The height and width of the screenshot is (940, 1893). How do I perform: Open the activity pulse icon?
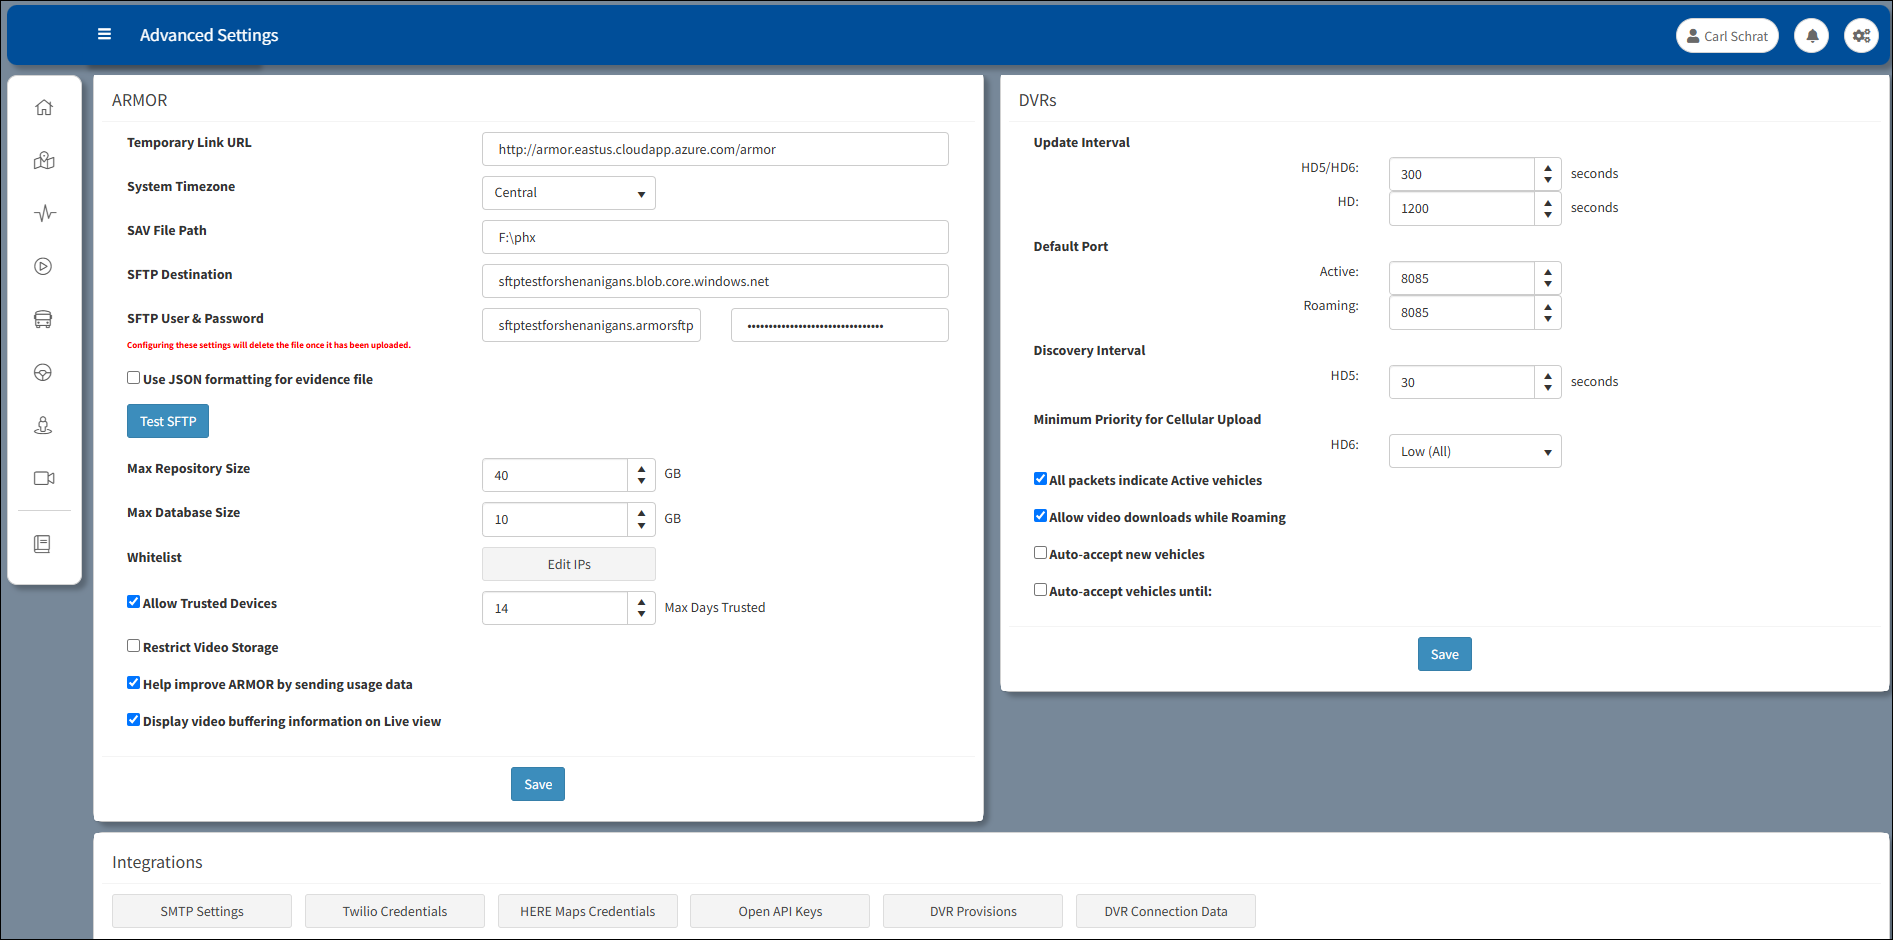click(x=43, y=213)
